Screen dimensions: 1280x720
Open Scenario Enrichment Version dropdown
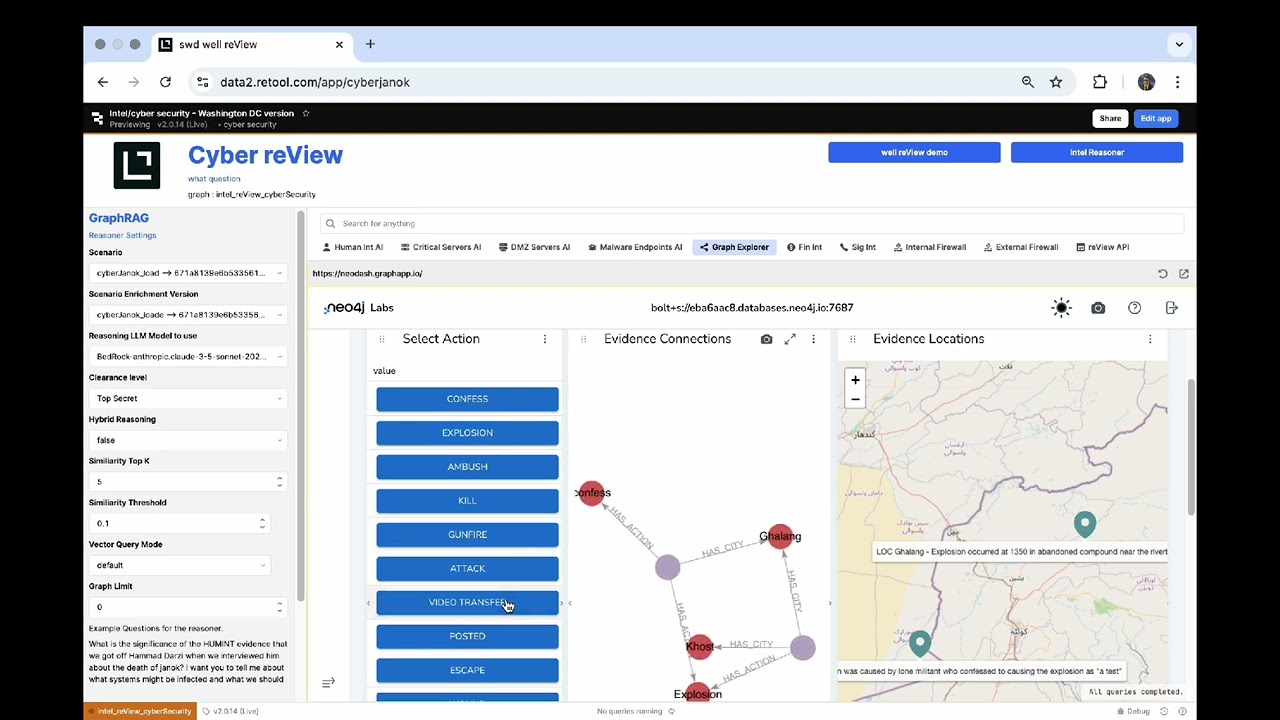pos(188,314)
